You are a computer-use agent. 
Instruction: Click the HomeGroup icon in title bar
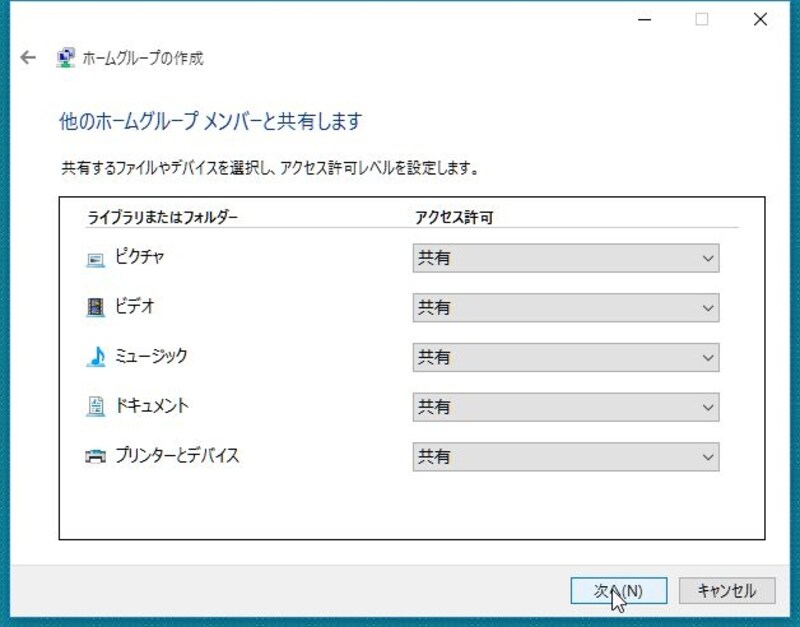66,58
